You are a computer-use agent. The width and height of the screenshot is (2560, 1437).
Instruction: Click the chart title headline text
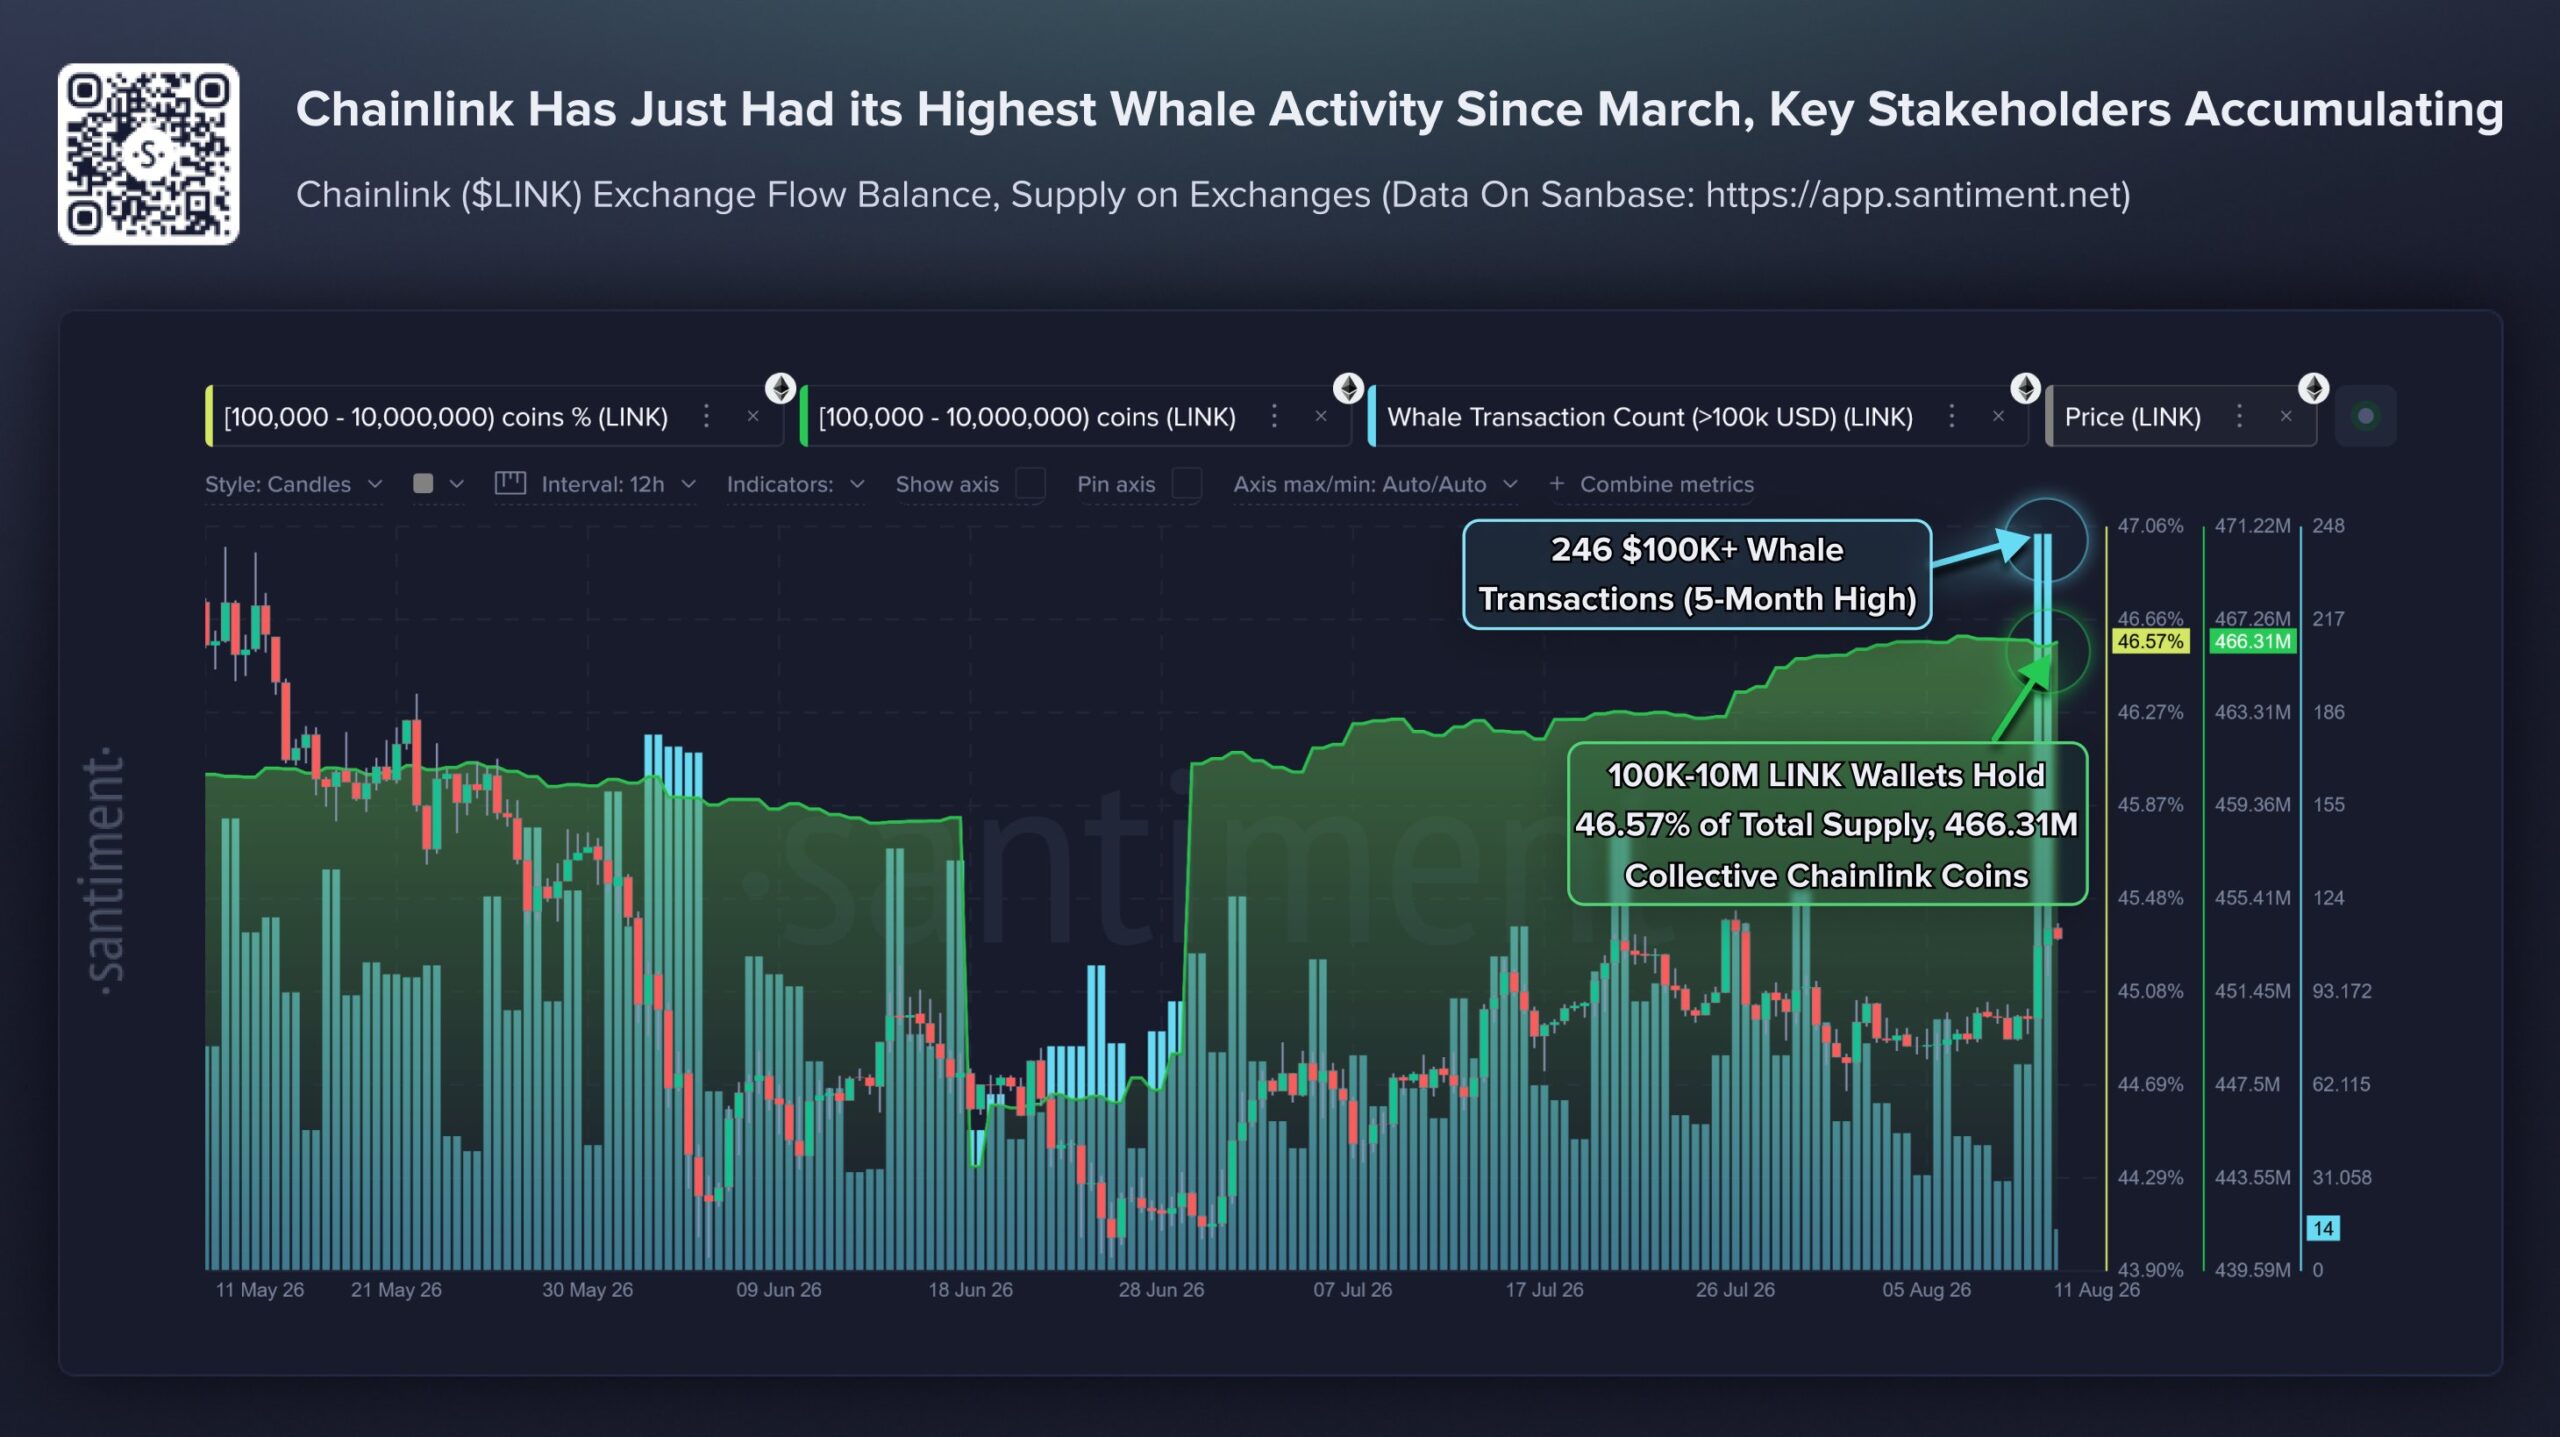click(1400, 110)
